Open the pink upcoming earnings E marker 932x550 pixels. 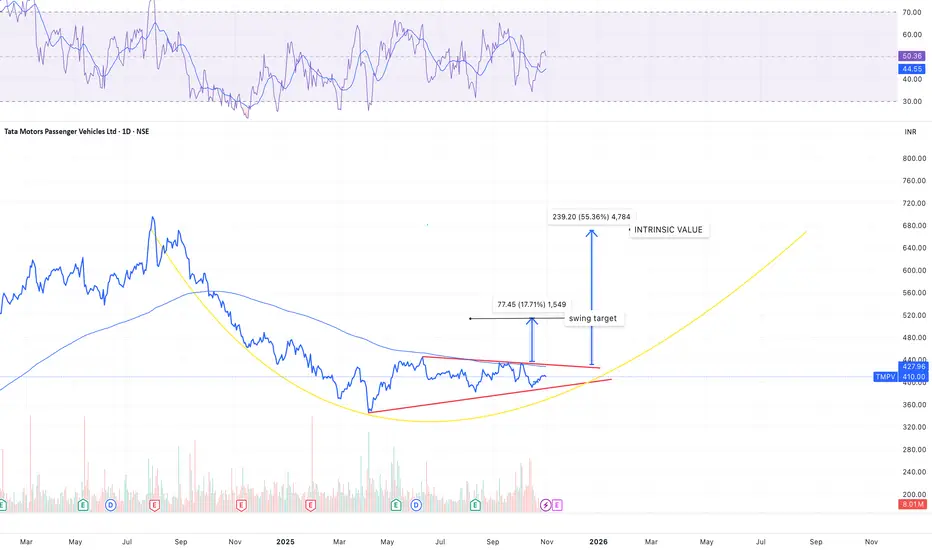tap(557, 505)
